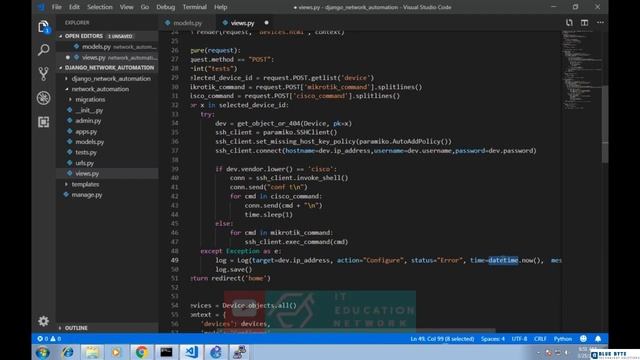Open apps.py in file tree
Screen dimensions: 640x360
[86, 131]
